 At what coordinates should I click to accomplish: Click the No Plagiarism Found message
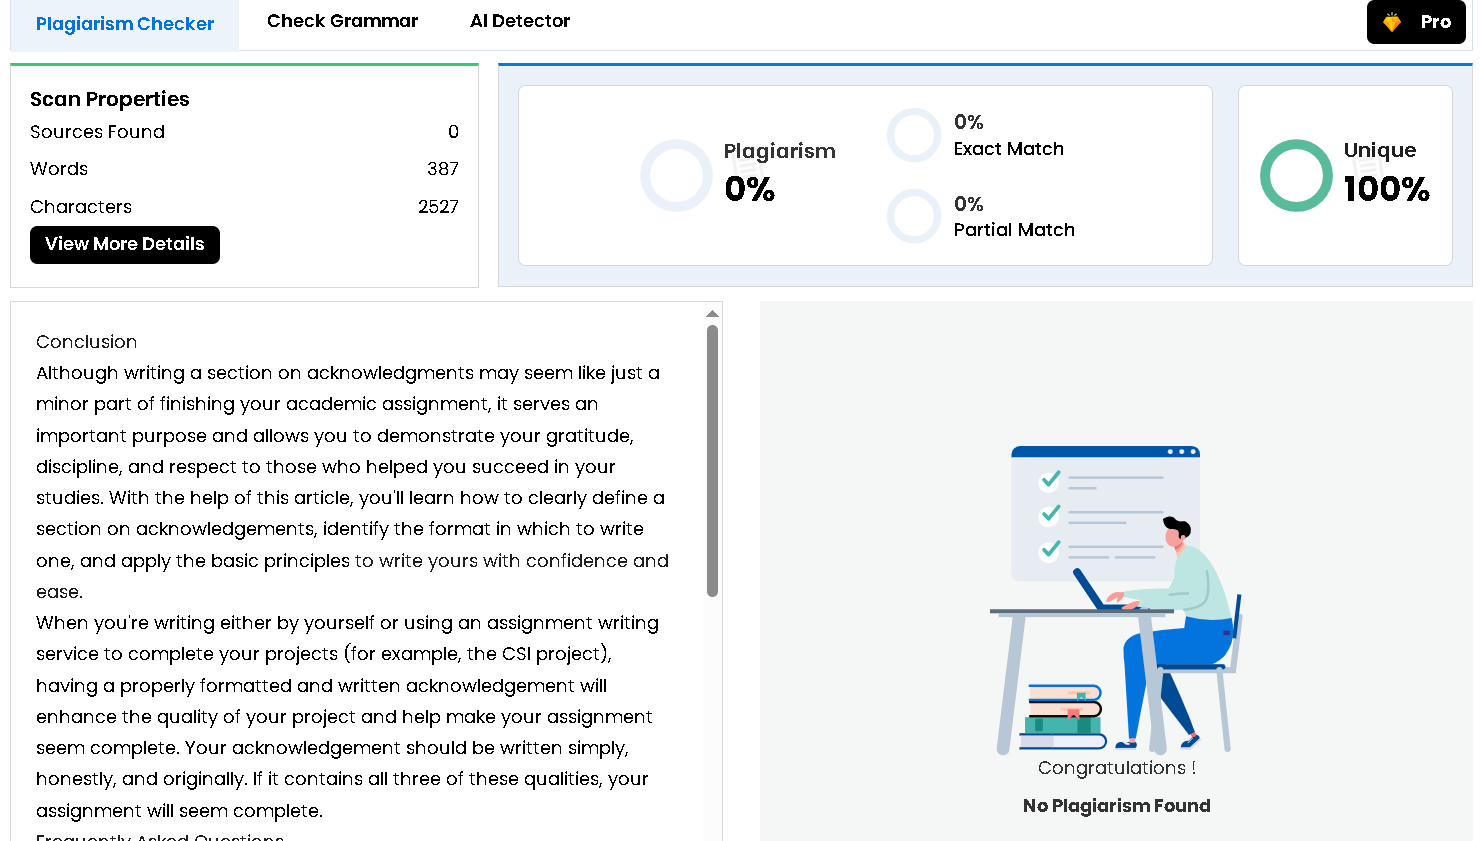click(1116, 806)
